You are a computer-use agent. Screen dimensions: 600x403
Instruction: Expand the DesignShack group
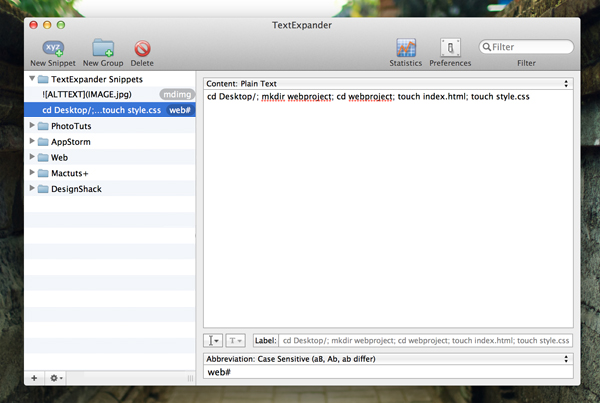click(x=32, y=188)
